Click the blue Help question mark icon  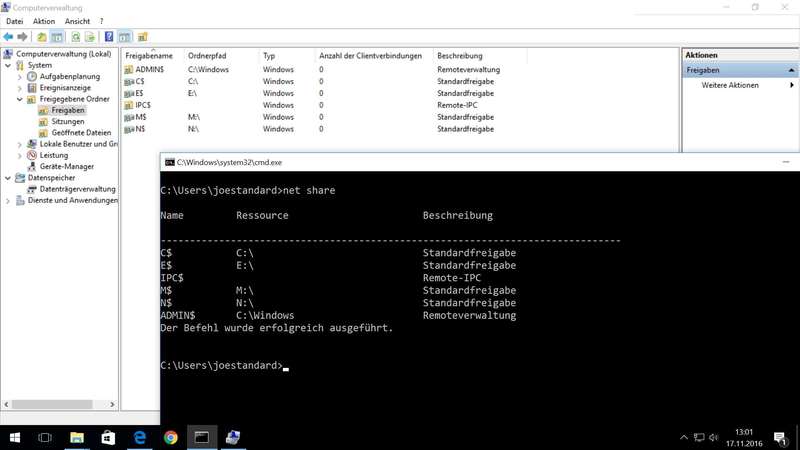(x=109, y=37)
